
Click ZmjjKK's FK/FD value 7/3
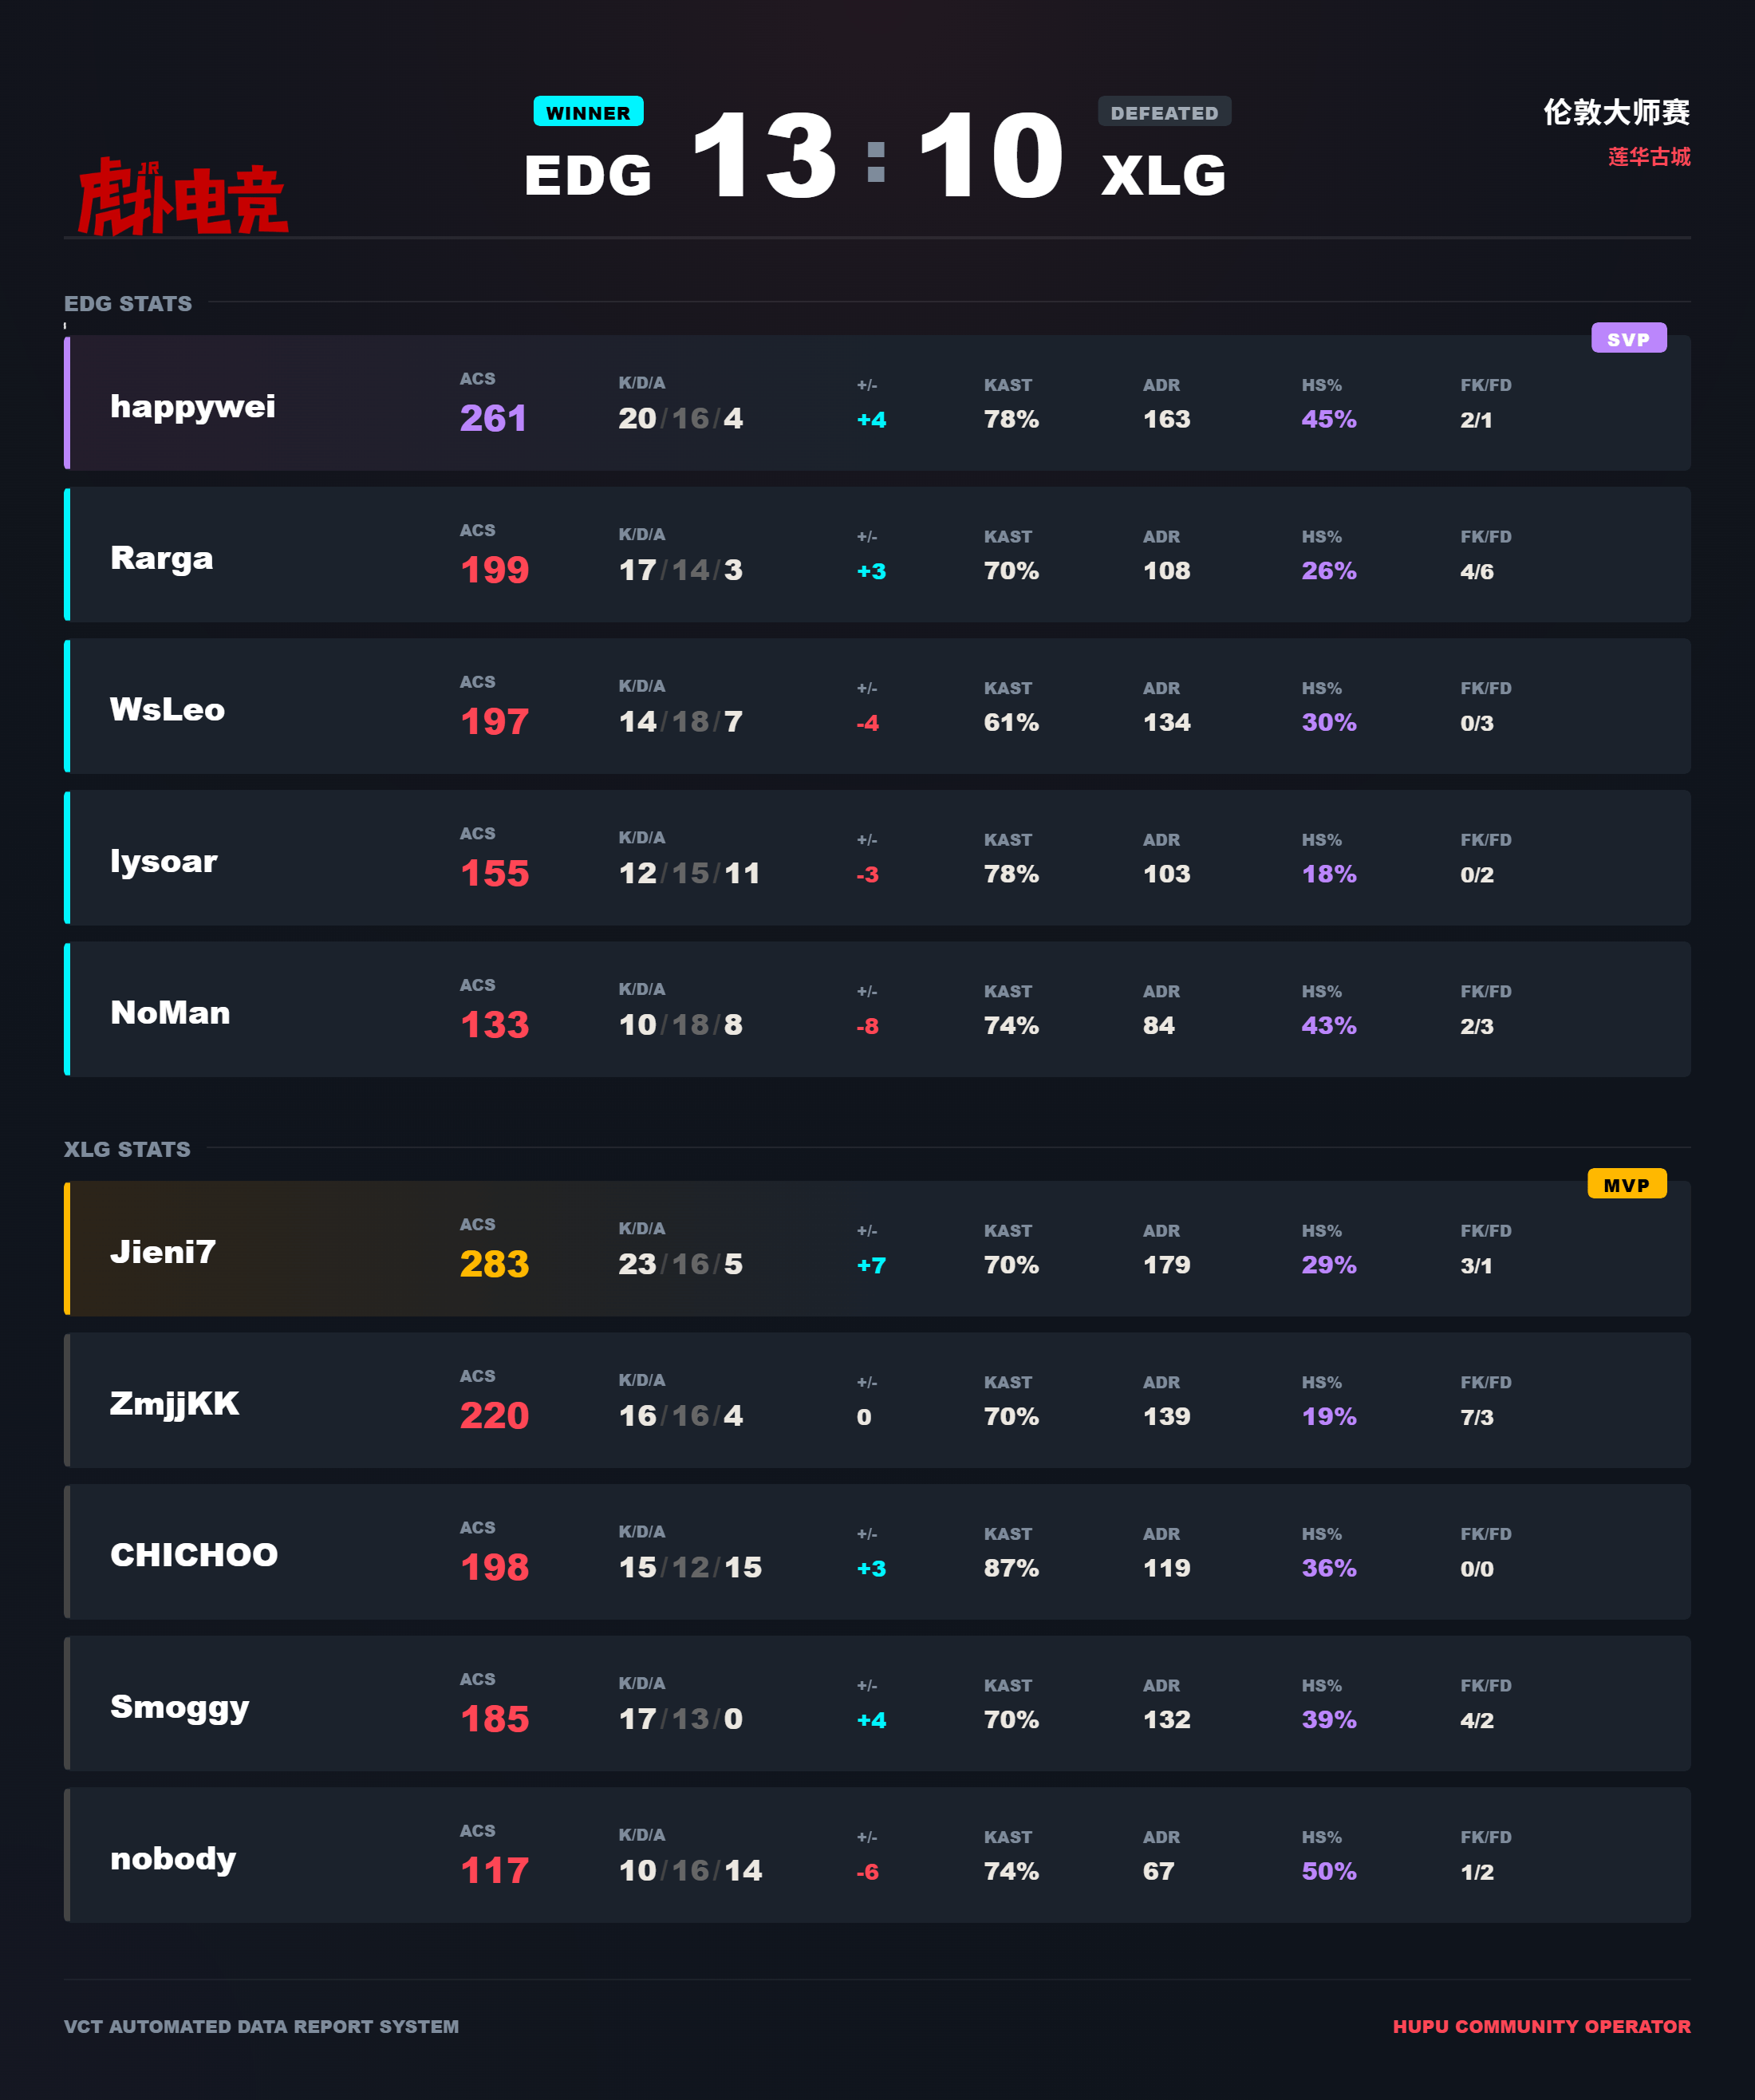tap(1476, 1417)
